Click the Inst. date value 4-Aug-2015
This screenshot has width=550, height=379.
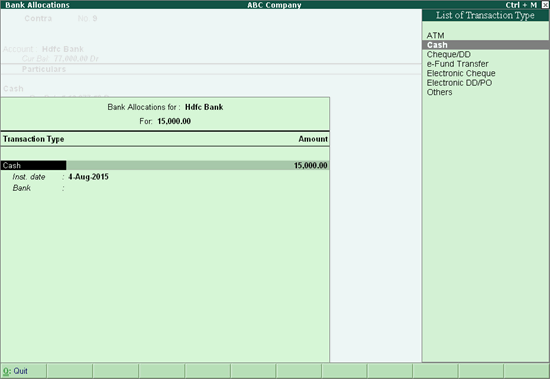(x=88, y=177)
